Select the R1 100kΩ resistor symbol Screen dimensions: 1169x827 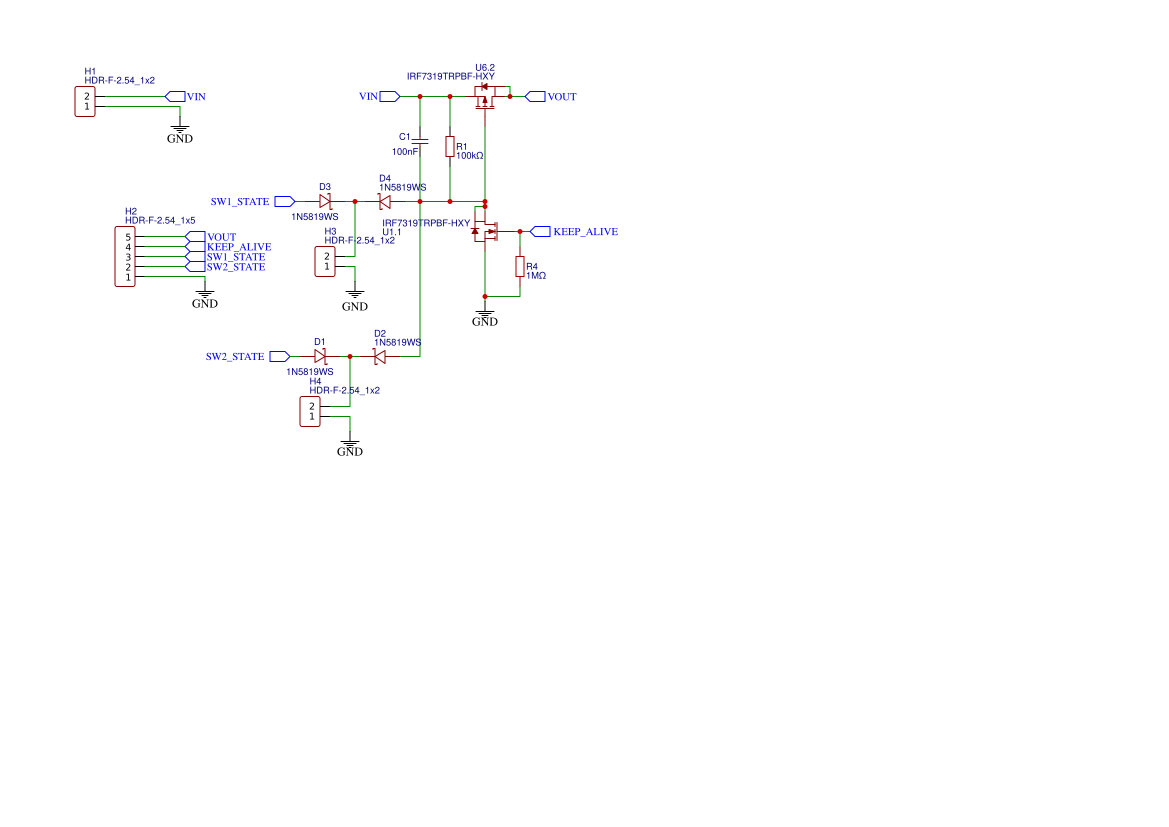[x=448, y=147]
